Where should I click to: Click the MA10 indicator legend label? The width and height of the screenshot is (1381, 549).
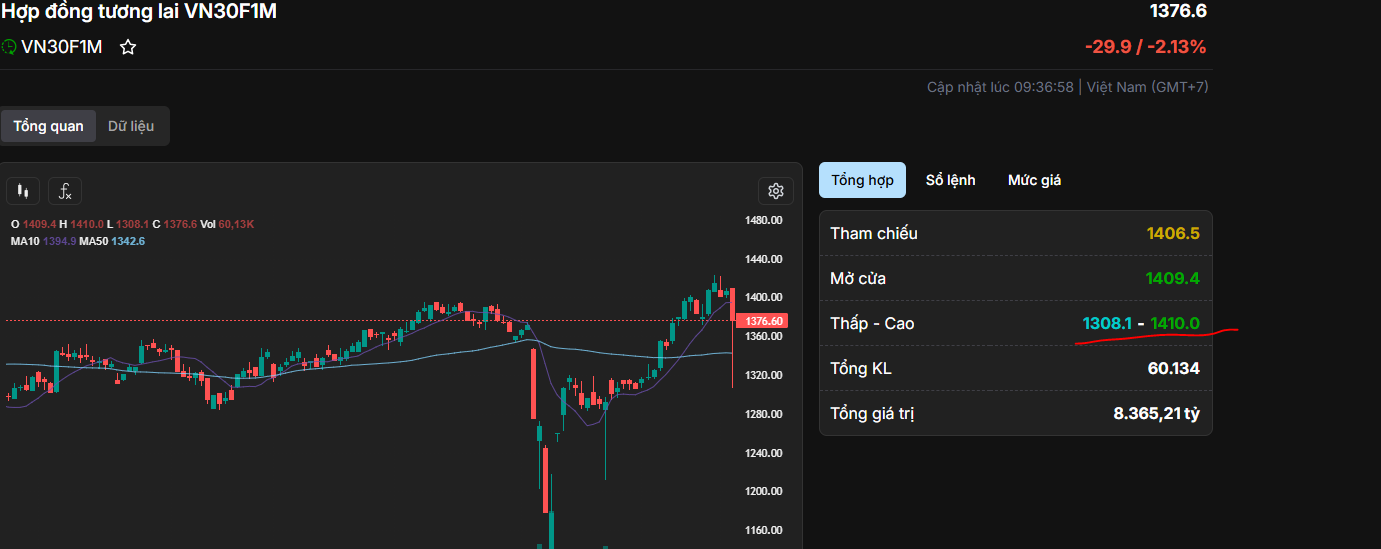[25, 241]
